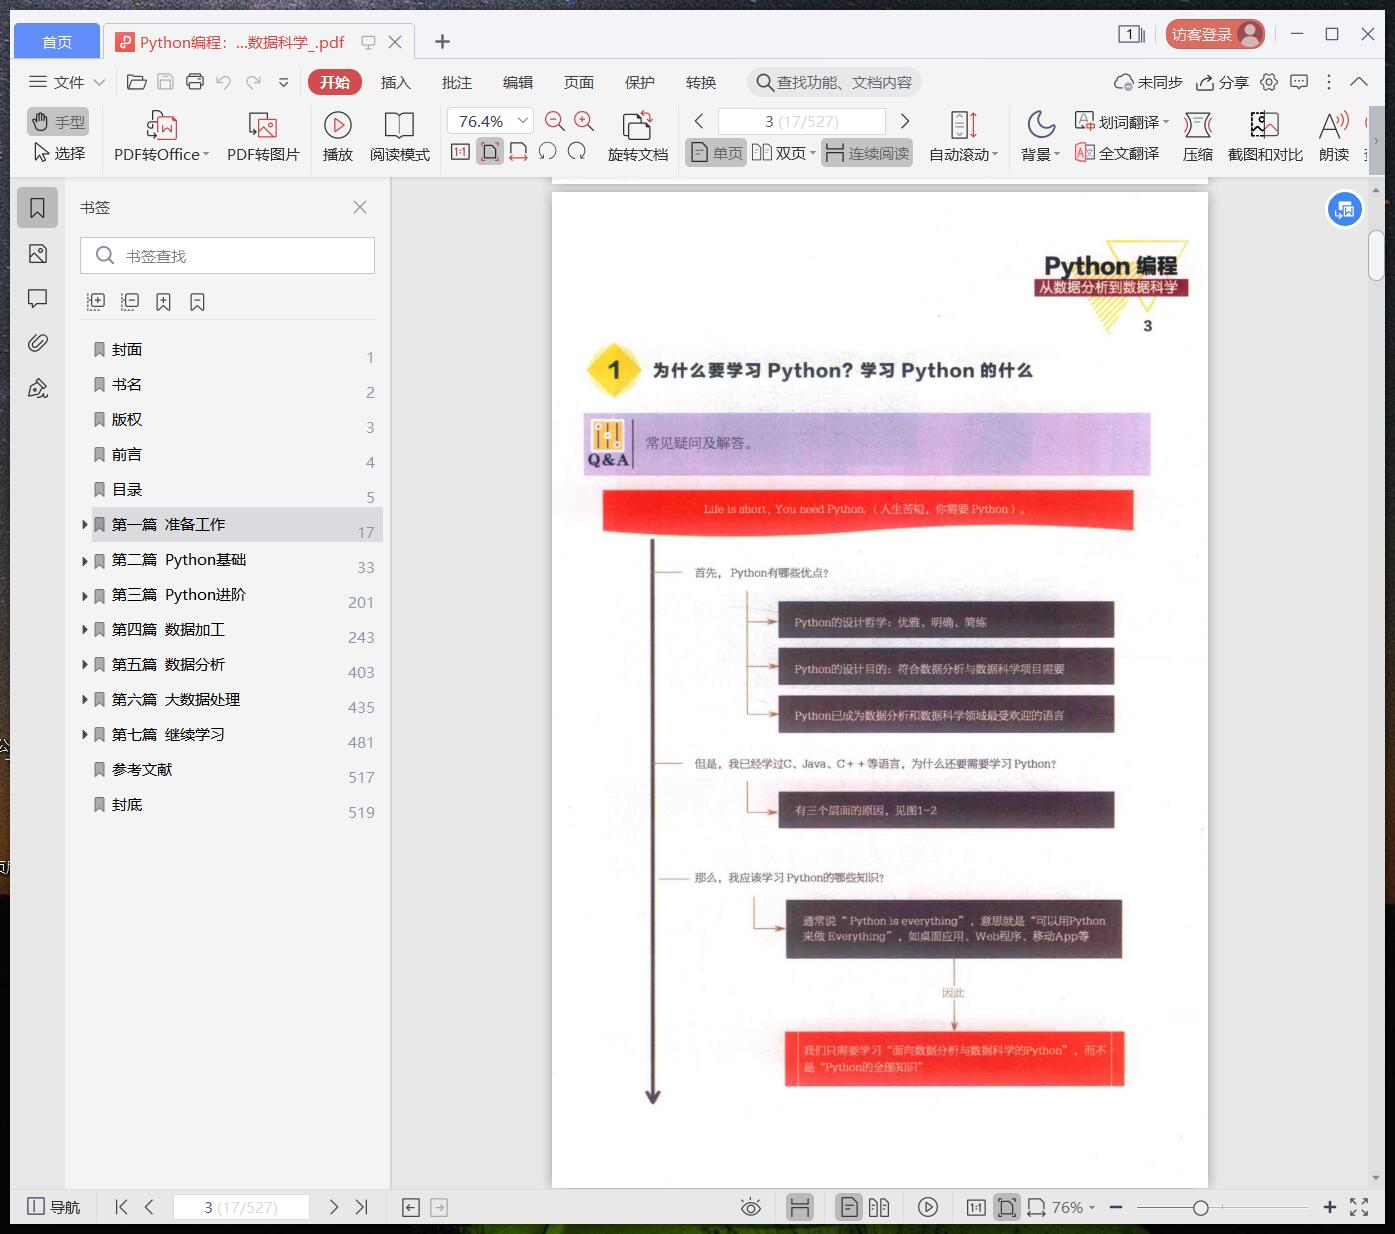Toggle 连续阅读 continuous reading
This screenshot has height=1234, width=1395.
click(867, 153)
